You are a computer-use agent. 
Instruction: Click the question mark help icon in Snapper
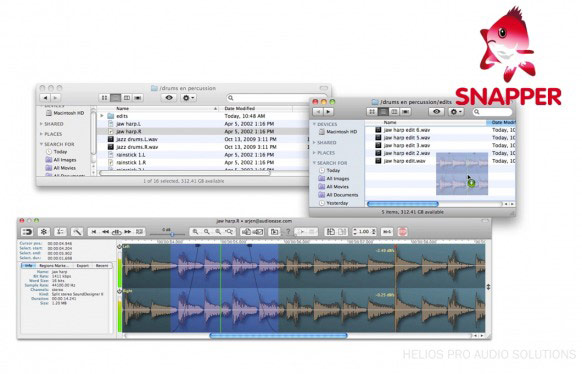pos(288,232)
